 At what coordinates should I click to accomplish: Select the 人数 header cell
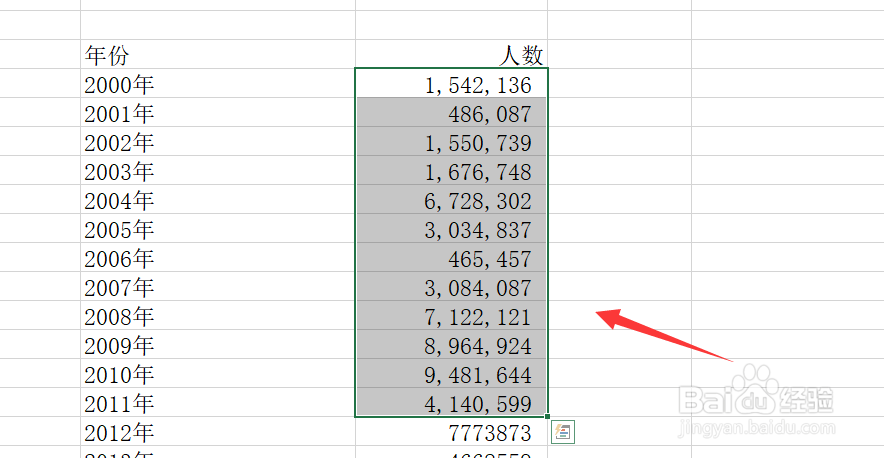pyautogui.click(x=451, y=55)
